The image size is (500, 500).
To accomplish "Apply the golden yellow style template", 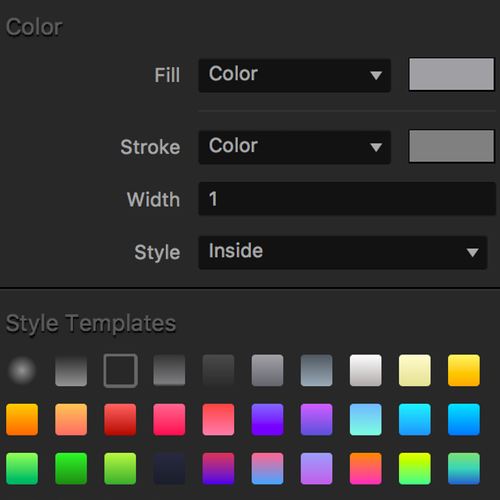I will click(x=464, y=370).
